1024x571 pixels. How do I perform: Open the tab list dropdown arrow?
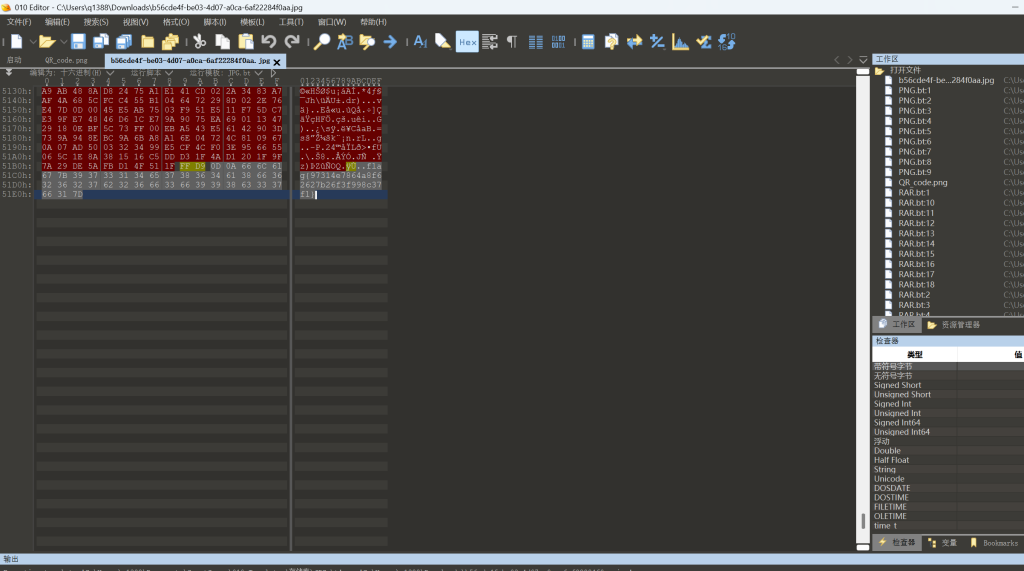pos(862,60)
